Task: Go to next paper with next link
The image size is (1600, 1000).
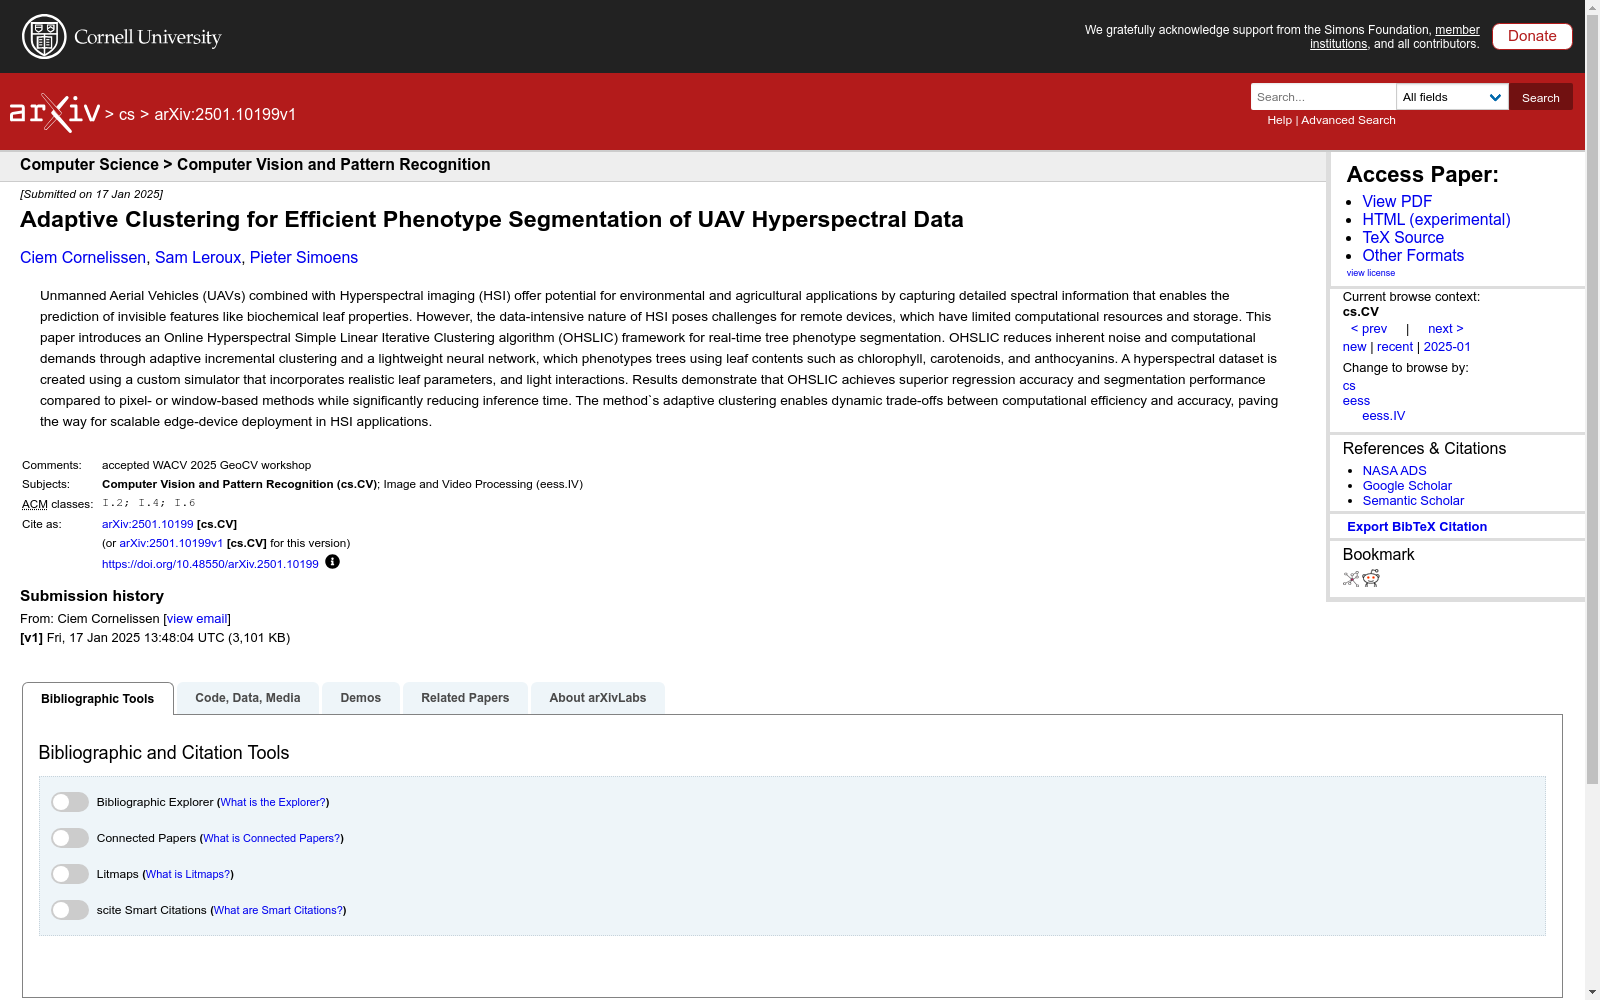Action: coord(1445,329)
